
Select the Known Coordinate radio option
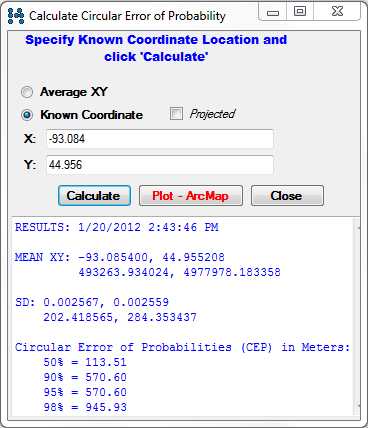tap(27, 115)
